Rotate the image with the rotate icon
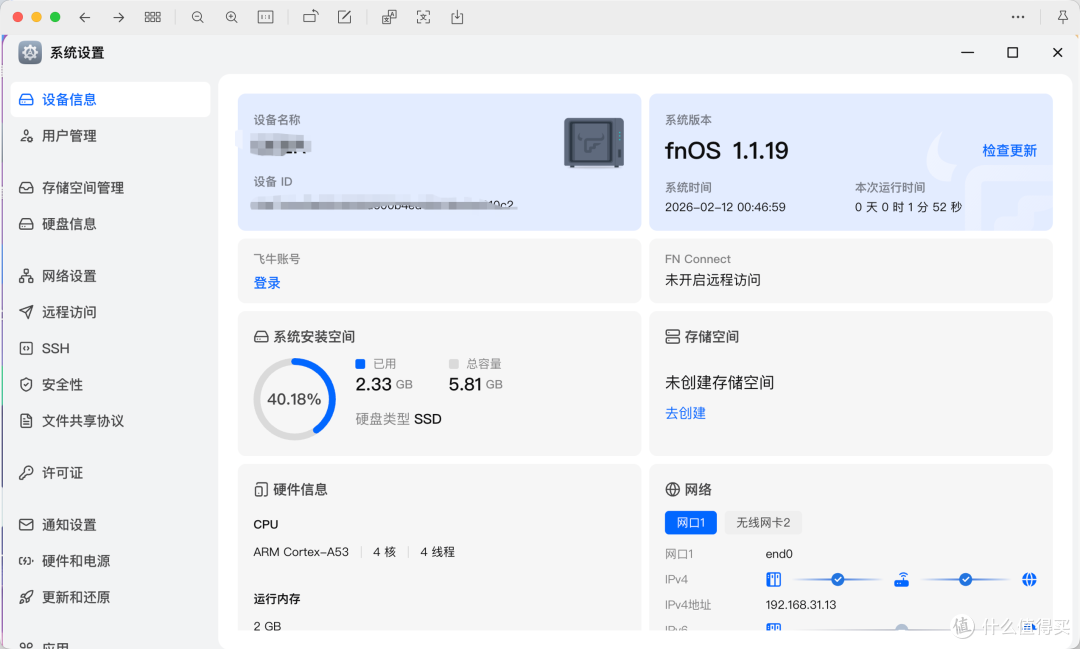The width and height of the screenshot is (1080, 649). pyautogui.click(x=311, y=17)
